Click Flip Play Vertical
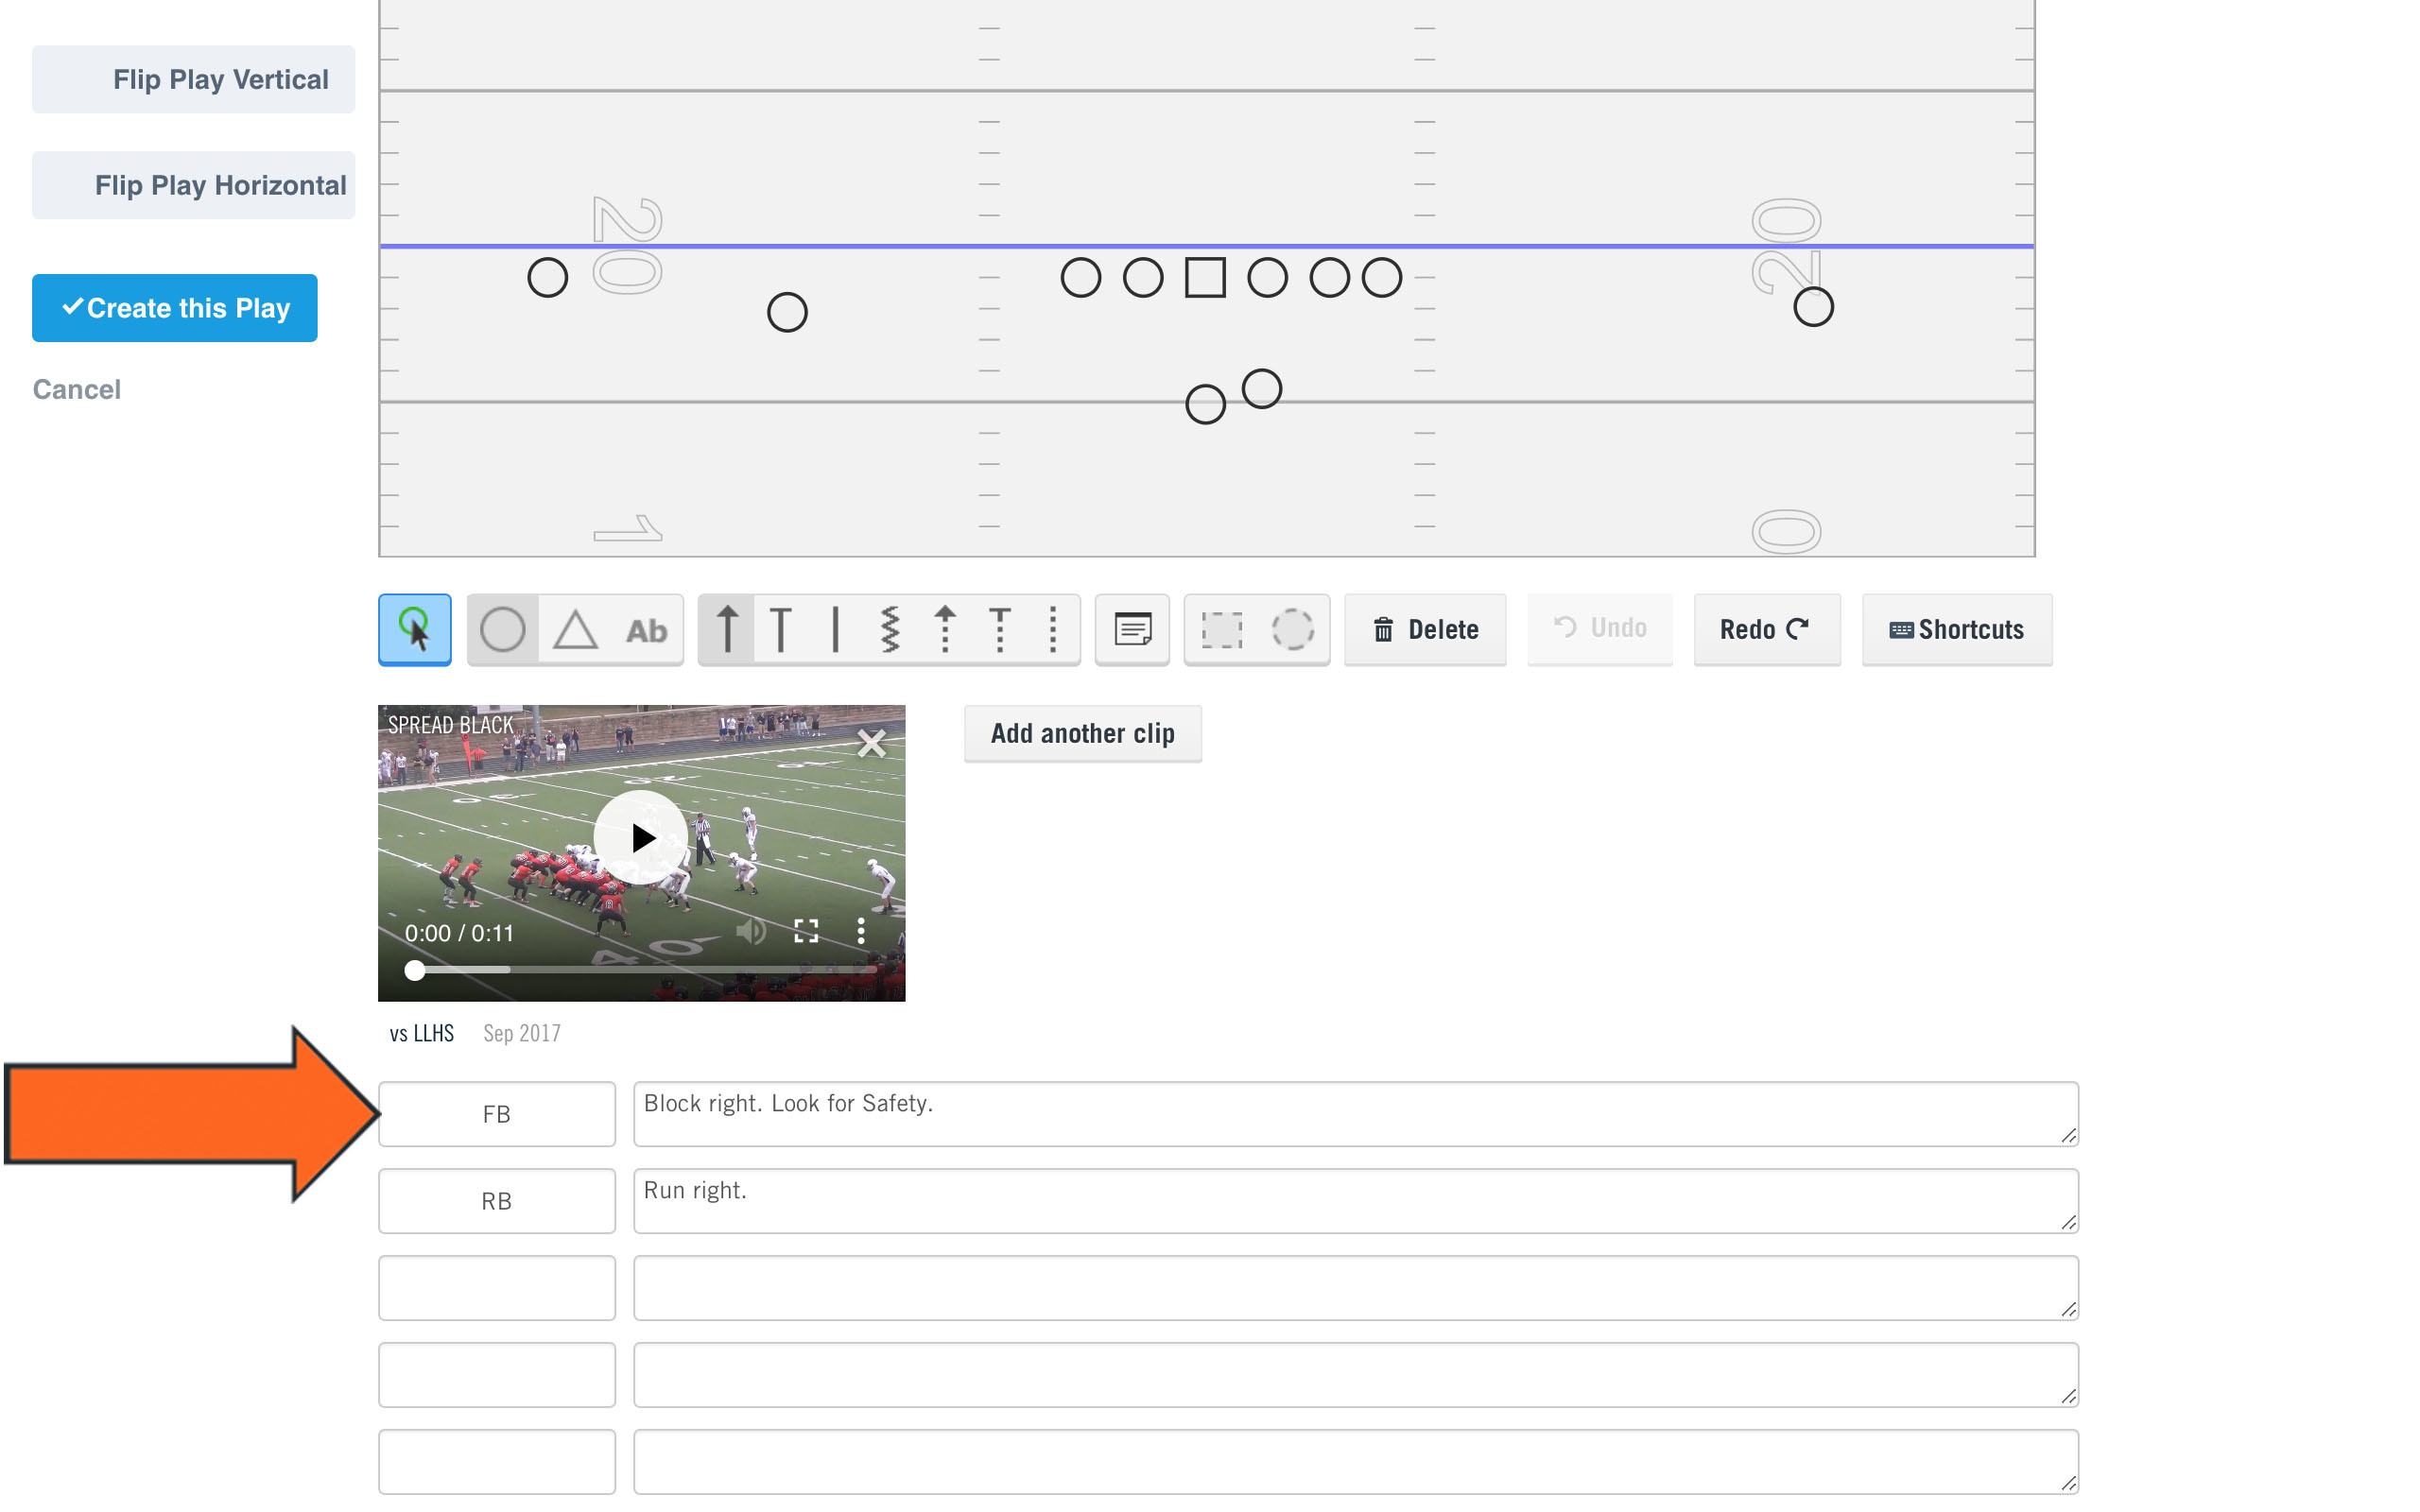The image size is (2420, 1512). (x=193, y=79)
